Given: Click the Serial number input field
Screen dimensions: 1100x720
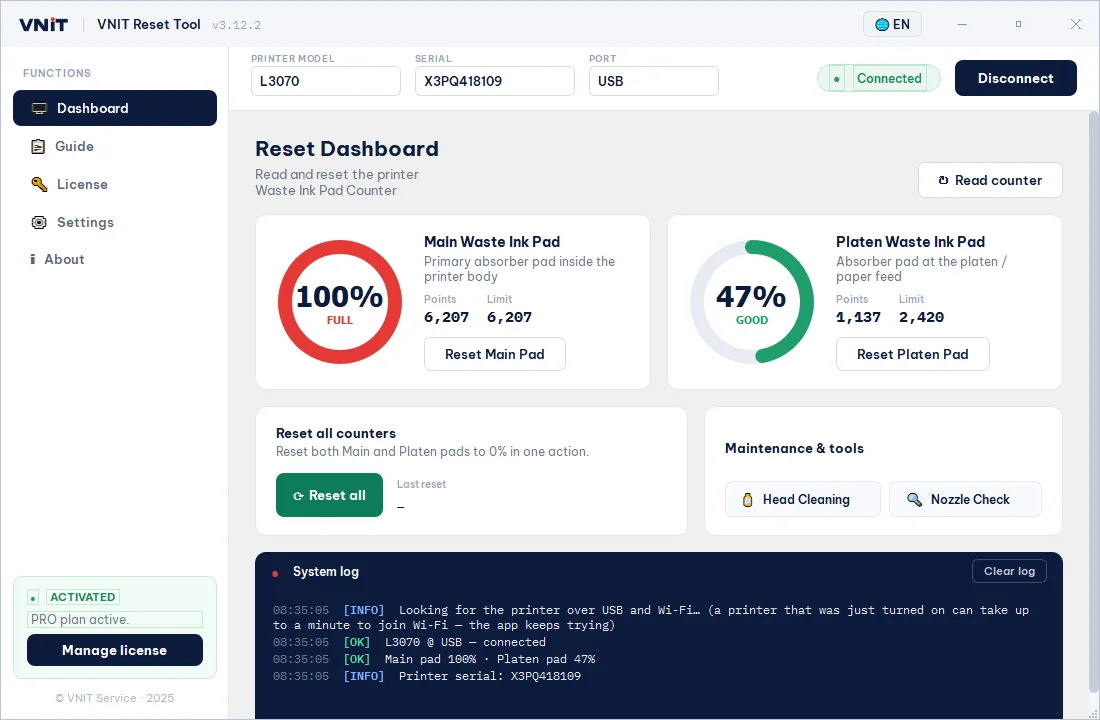Looking at the screenshot, I should click(495, 81).
